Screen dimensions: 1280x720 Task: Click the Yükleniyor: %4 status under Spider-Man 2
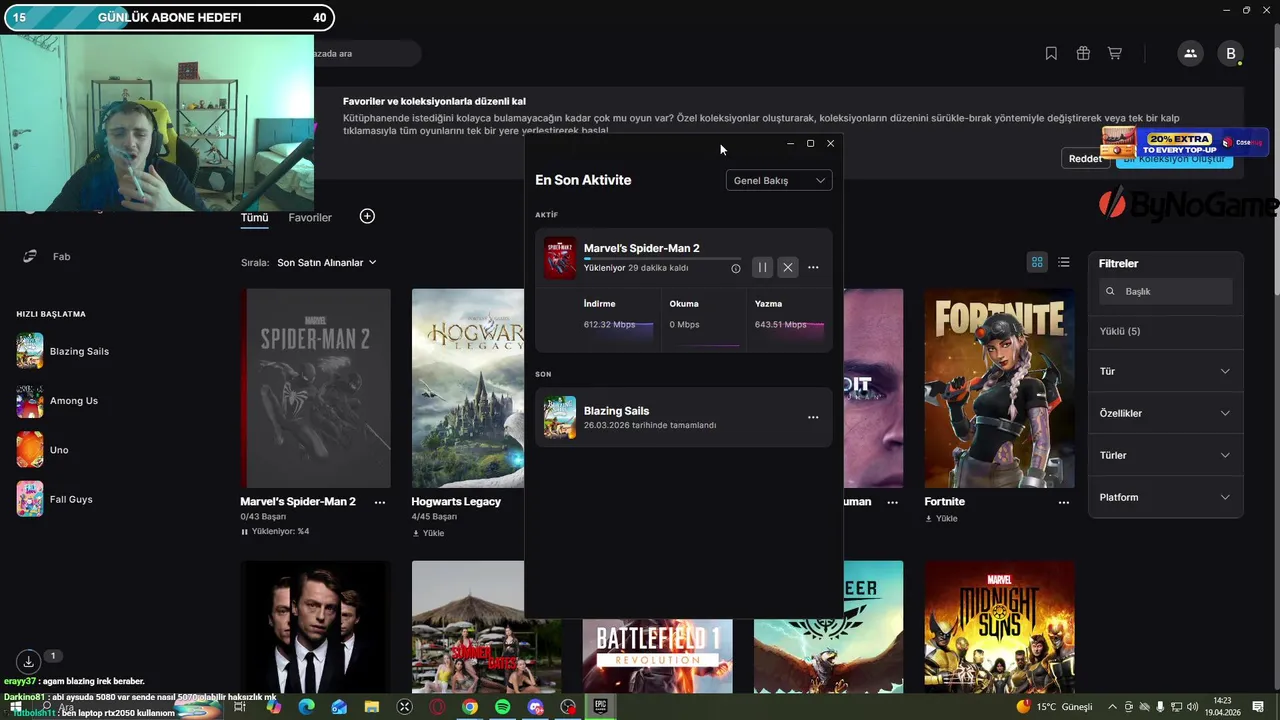(x=275, y=531)
